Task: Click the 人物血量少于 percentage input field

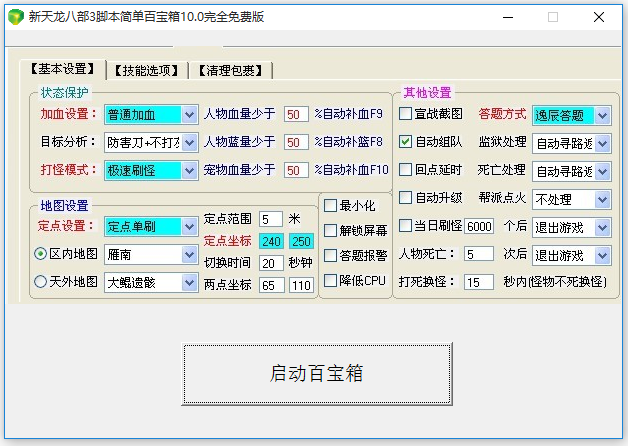Action: tap(296, 114)
